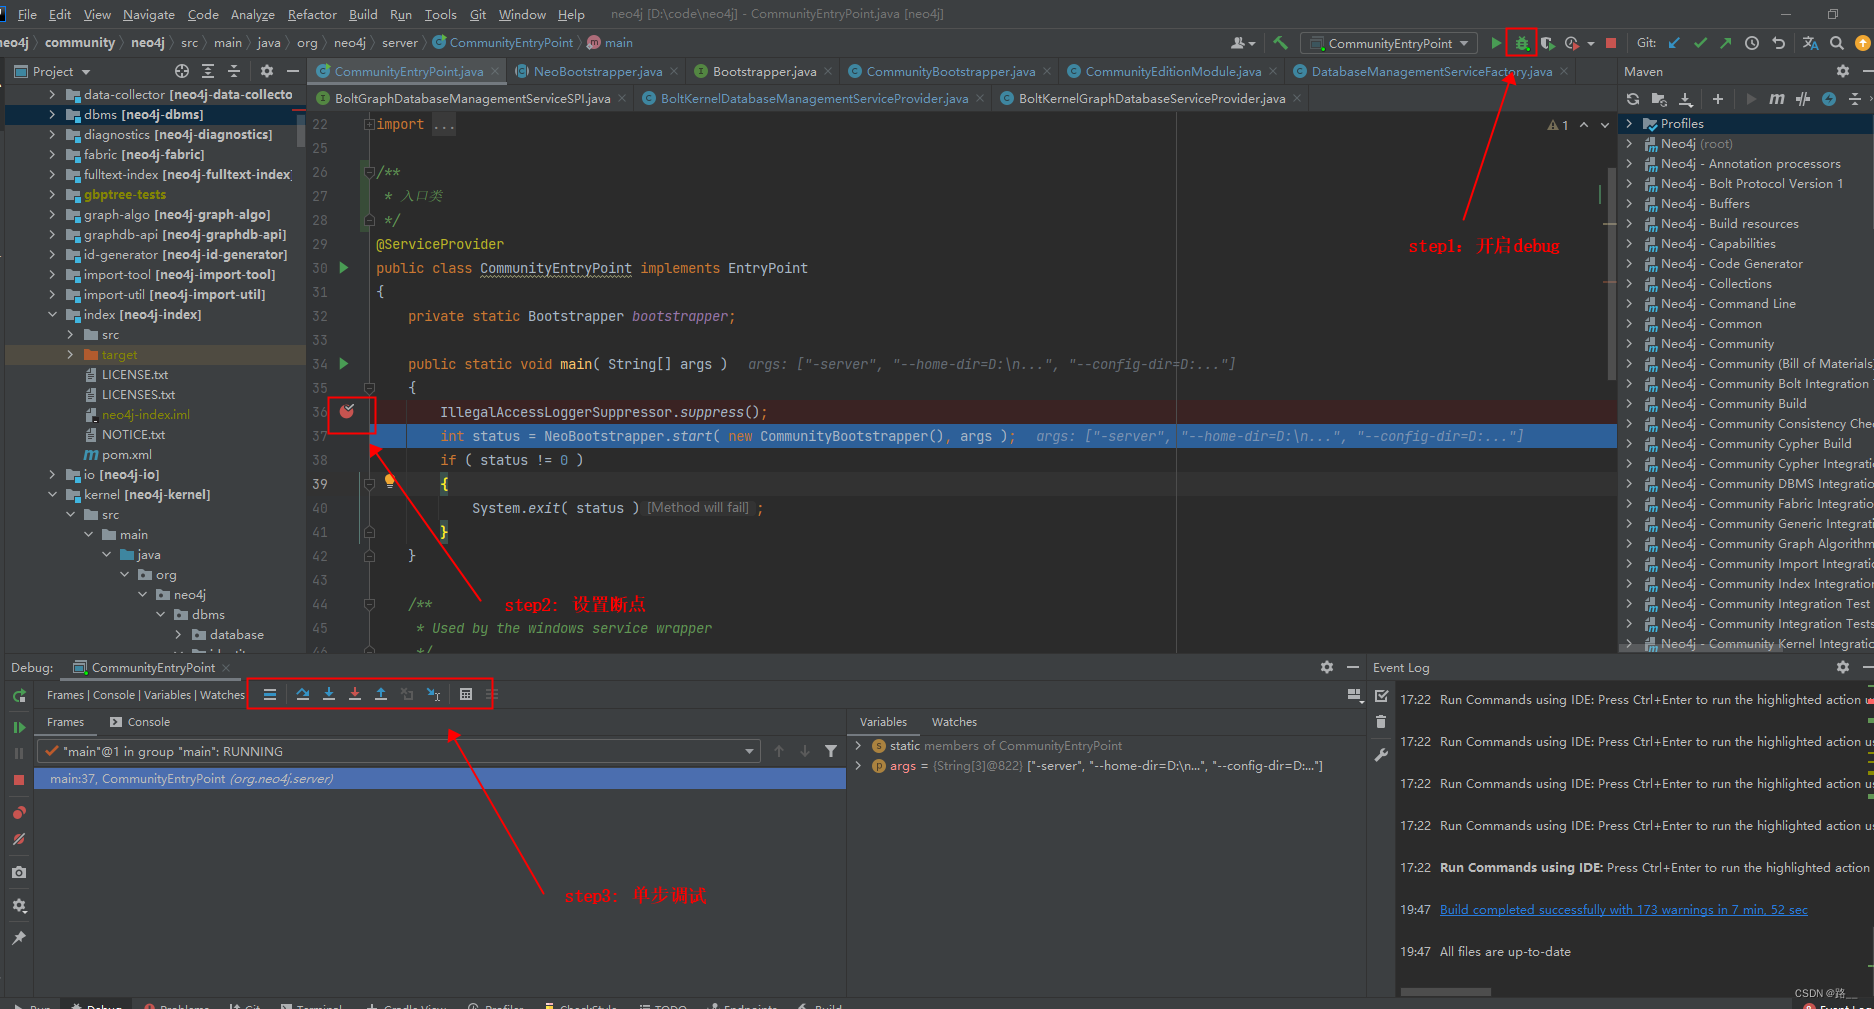Open CommunityEntryPoint run configuration dropdown
This screenshot has height=1009, width=1874.
pos(1389,43)
